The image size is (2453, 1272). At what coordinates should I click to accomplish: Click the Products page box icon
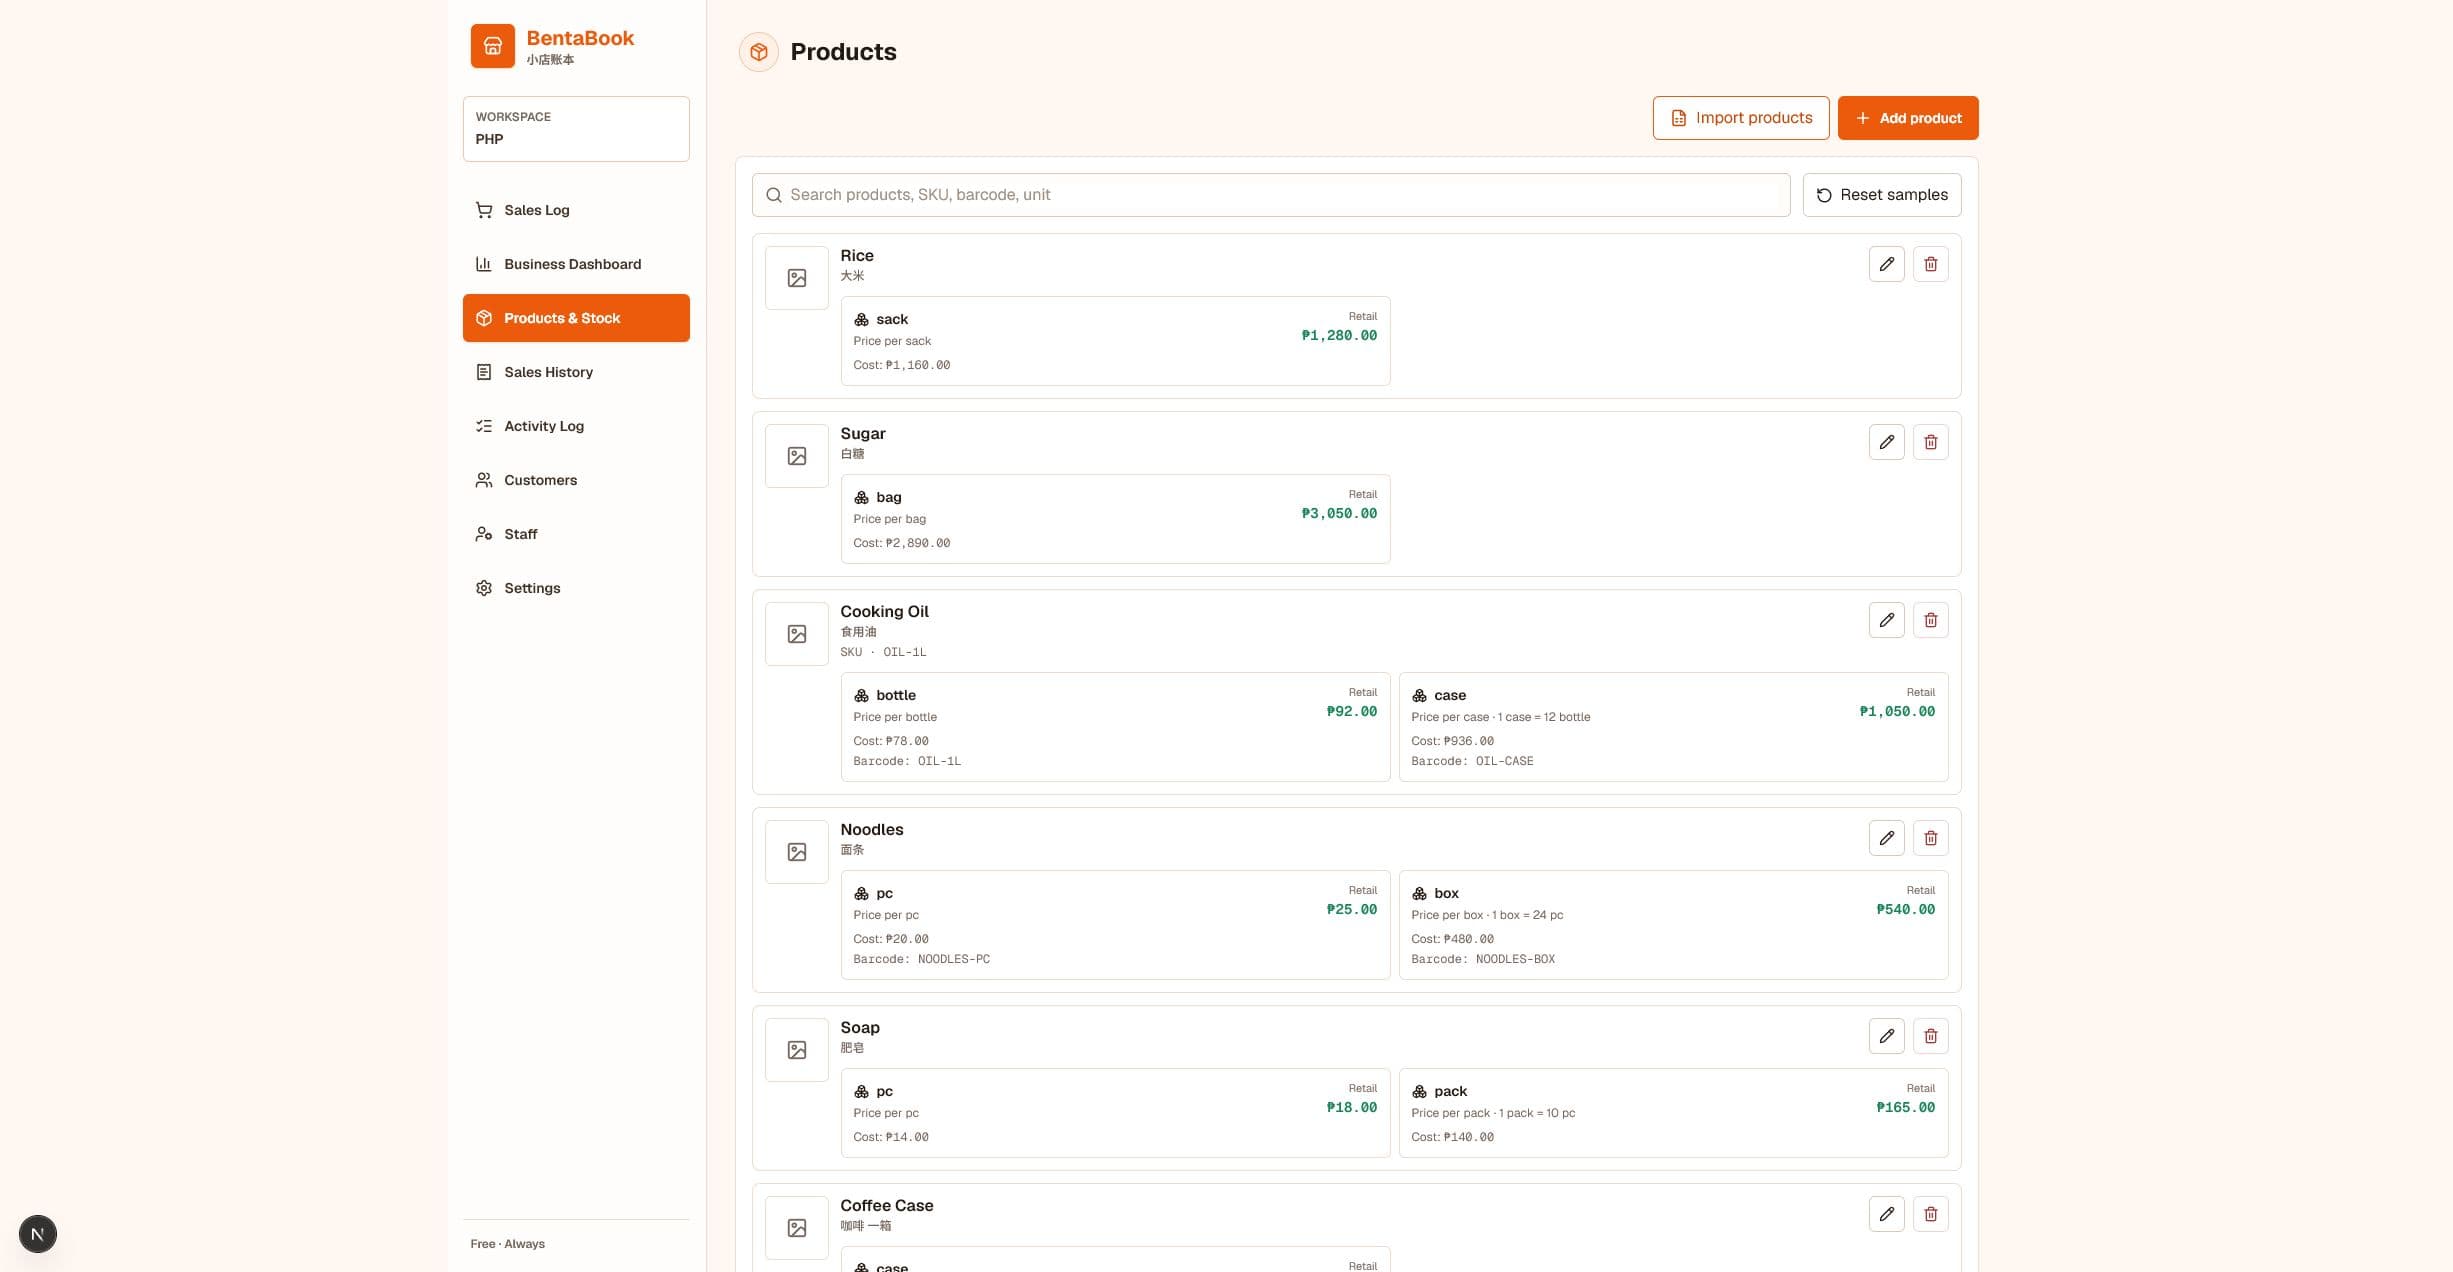coord(758,52)
